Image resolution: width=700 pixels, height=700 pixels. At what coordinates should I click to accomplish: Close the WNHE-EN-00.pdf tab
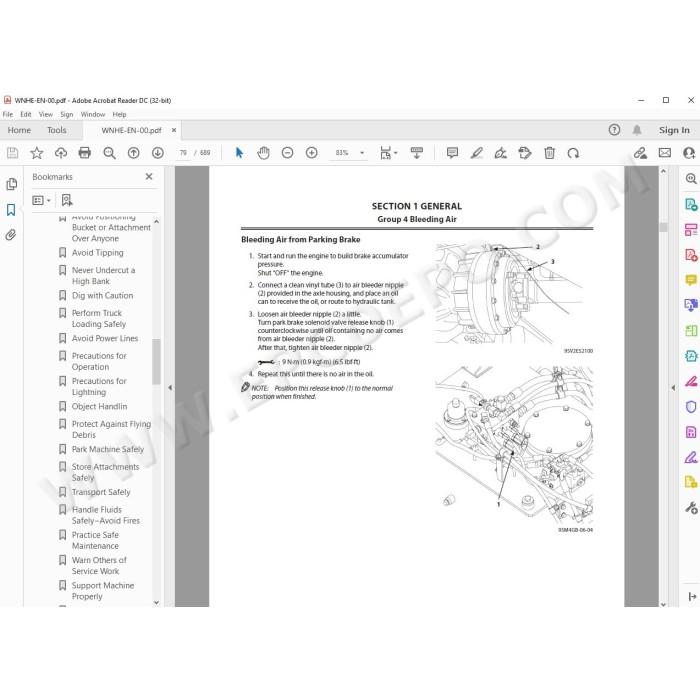point(174,130)
